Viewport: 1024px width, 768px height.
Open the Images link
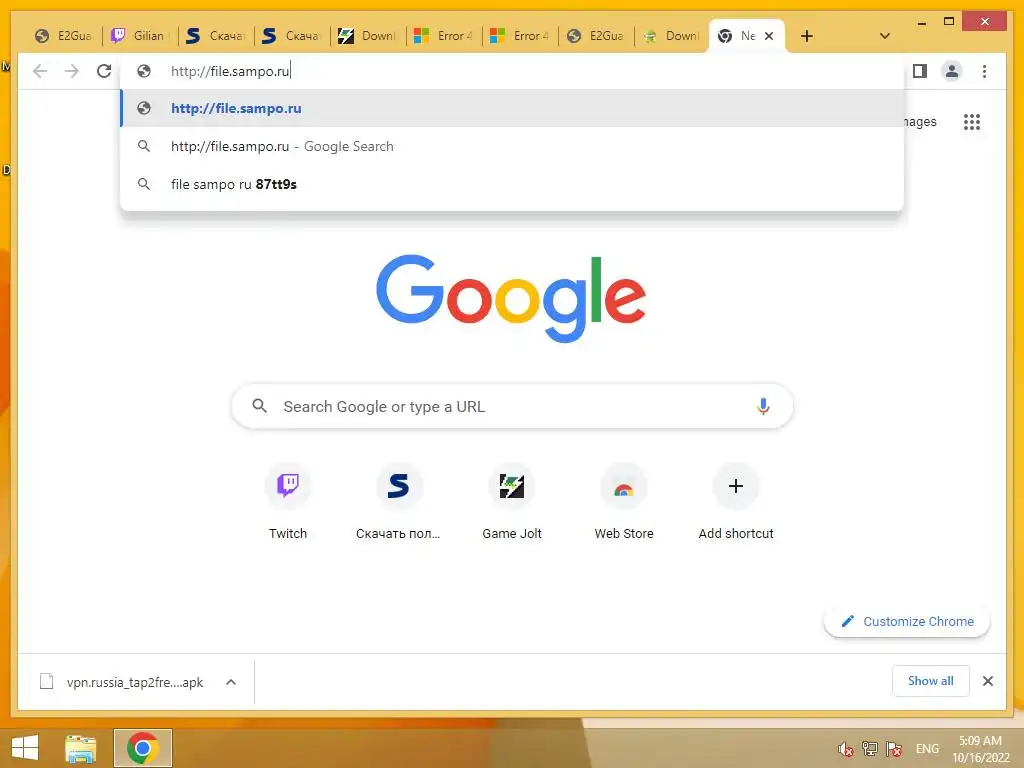click(920, 121)
